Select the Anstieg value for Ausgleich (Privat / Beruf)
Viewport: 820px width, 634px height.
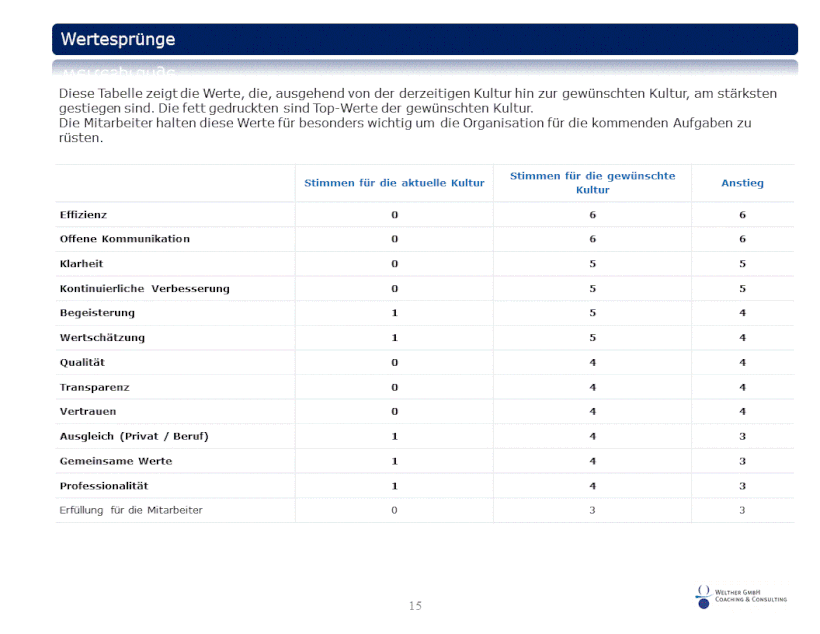point(742,436)
